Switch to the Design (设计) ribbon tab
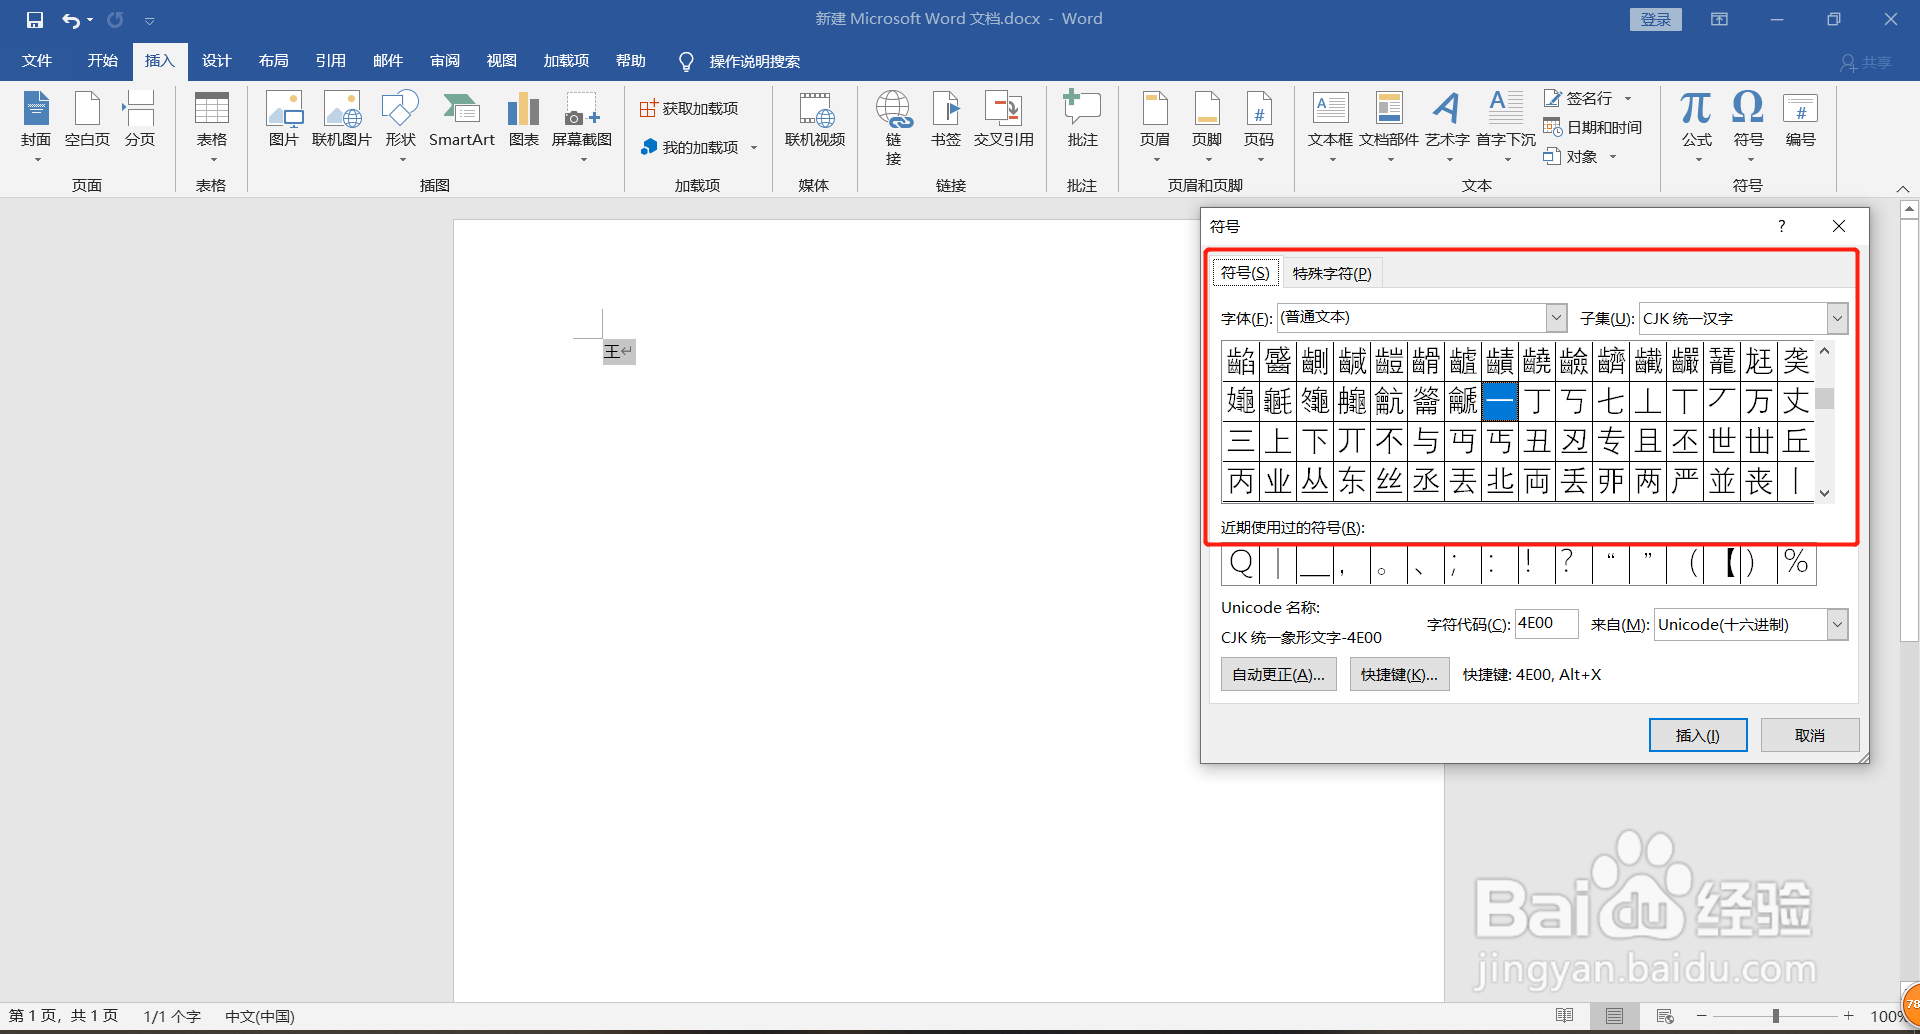This screenshot has width=1920, height=1034. pyautogui.click(x=216, y=61)
